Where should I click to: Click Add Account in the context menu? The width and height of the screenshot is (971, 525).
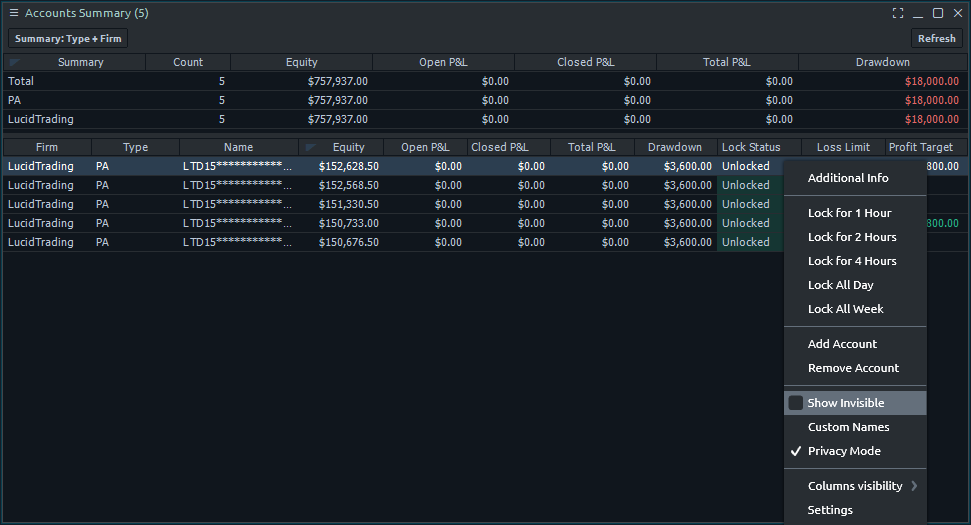855,344
